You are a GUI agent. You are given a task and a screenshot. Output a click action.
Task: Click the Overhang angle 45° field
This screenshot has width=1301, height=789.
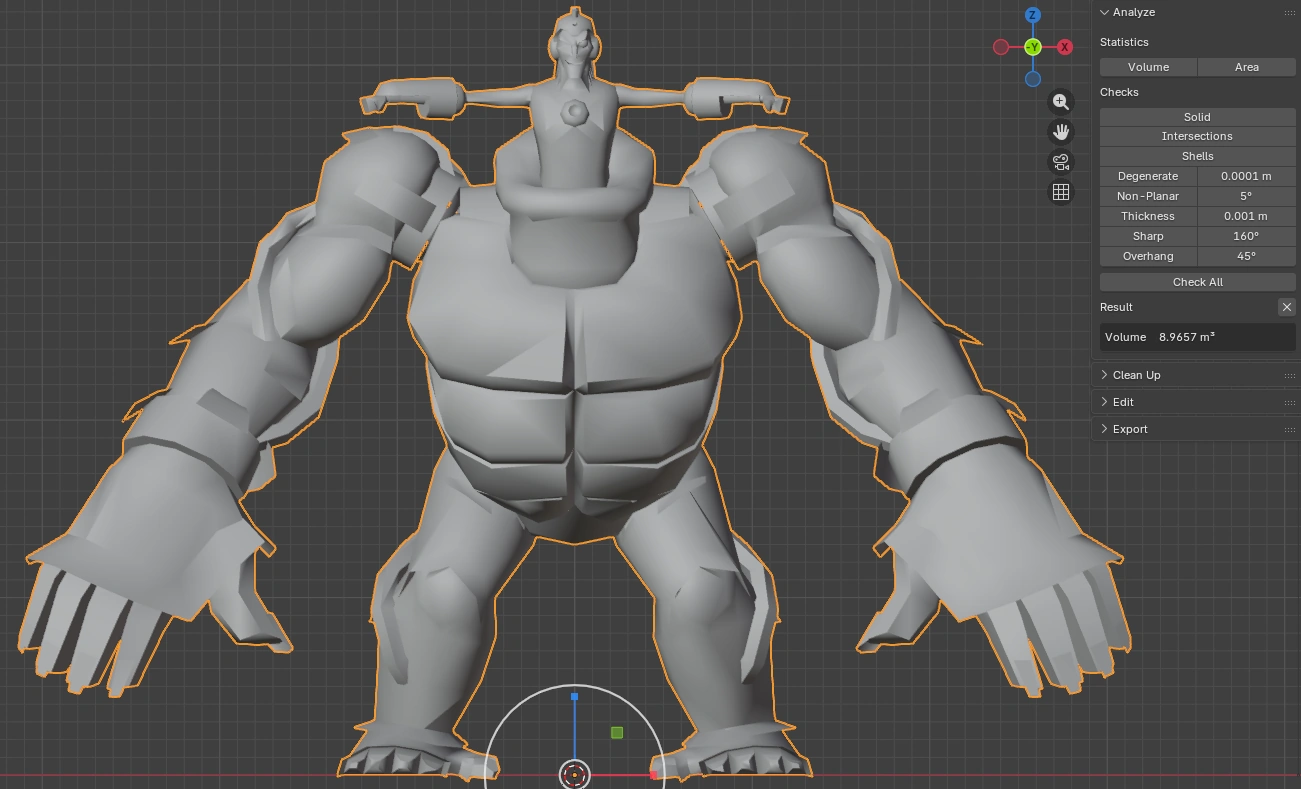[x=1247, y=256]
